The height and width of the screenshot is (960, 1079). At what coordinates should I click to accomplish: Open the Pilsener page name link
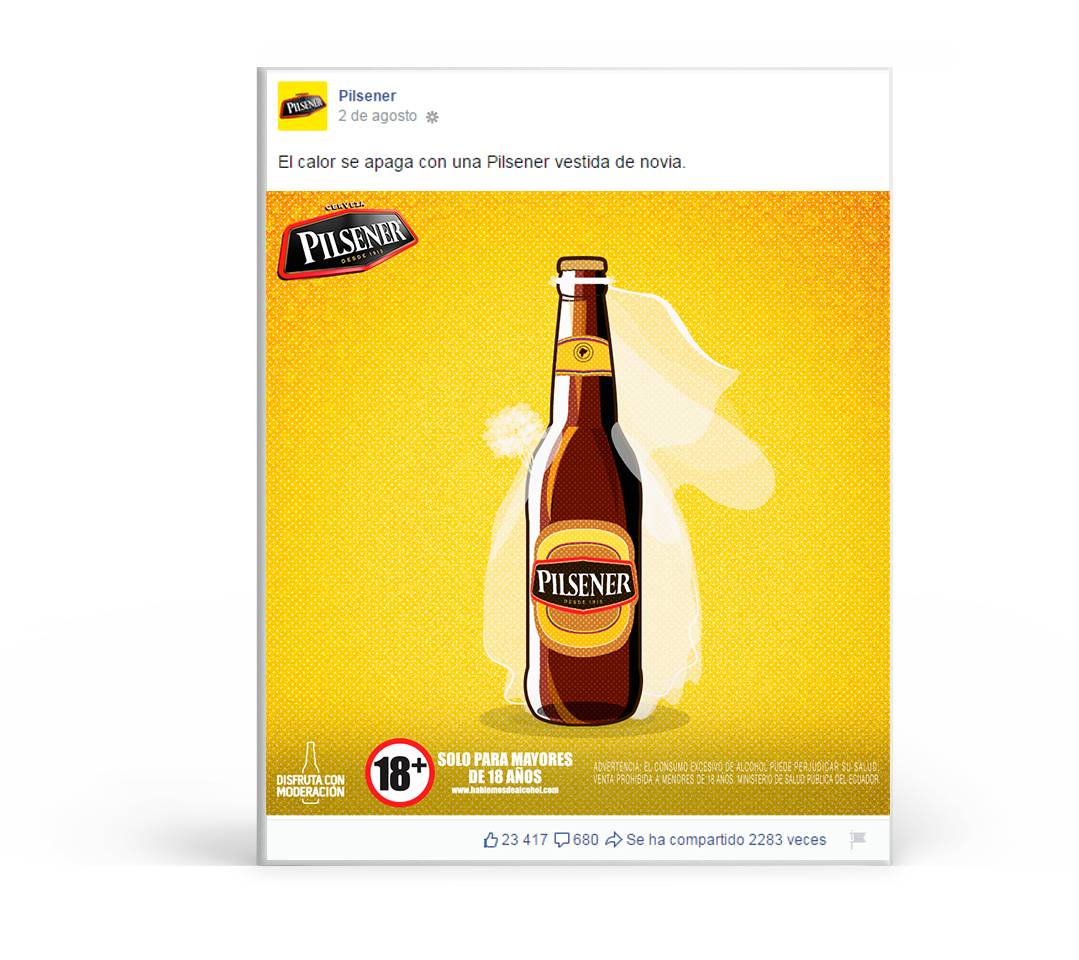click(x=367, y=96)
